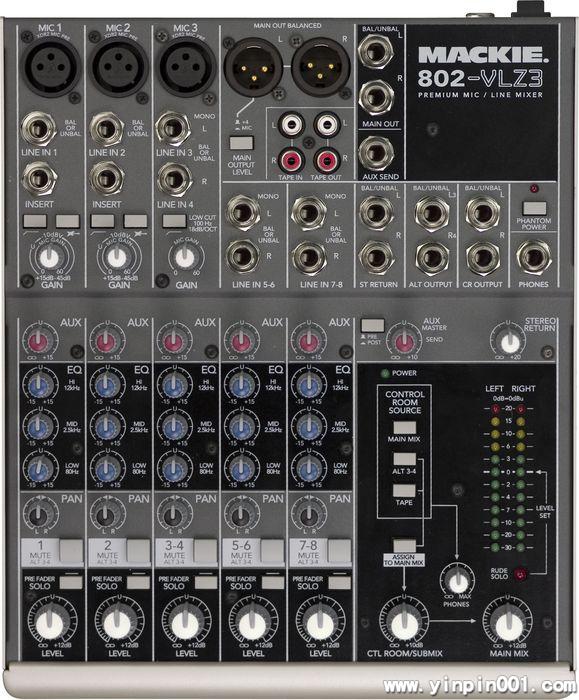Screen dimensions: 579x700
Task: Click the RUDE SOLO indicator light
Action: tap(520, 574)
